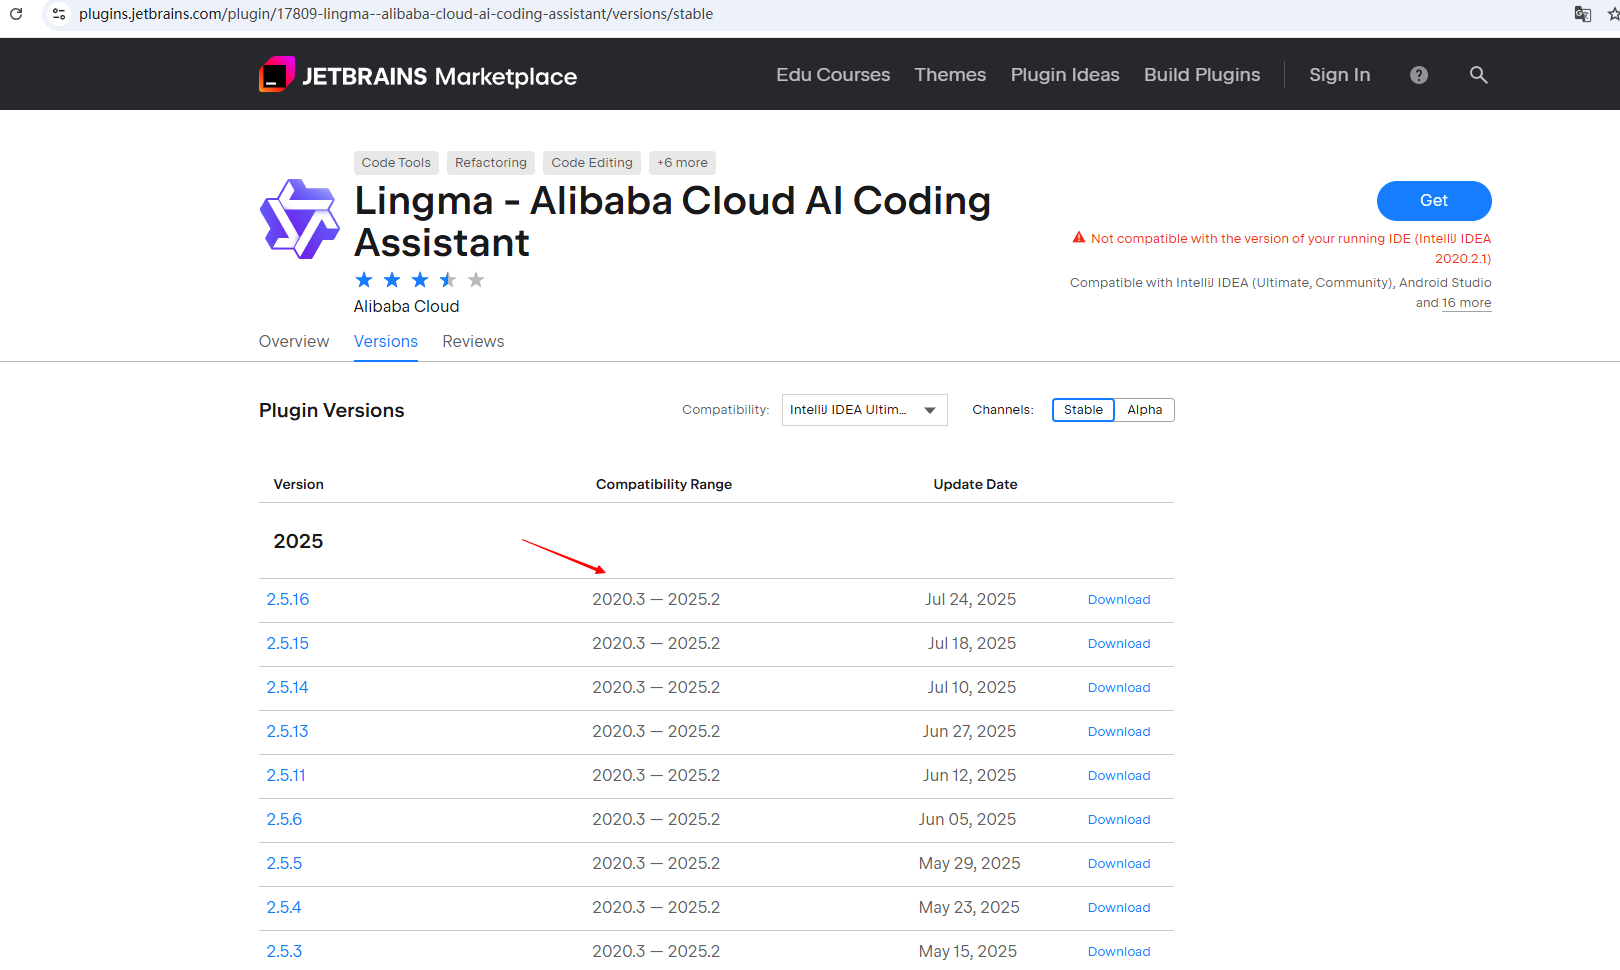Viewport: 1620px width, 970px height.
Task: Click the Jun 27, 2025 update date
Action: click(969, 732)
